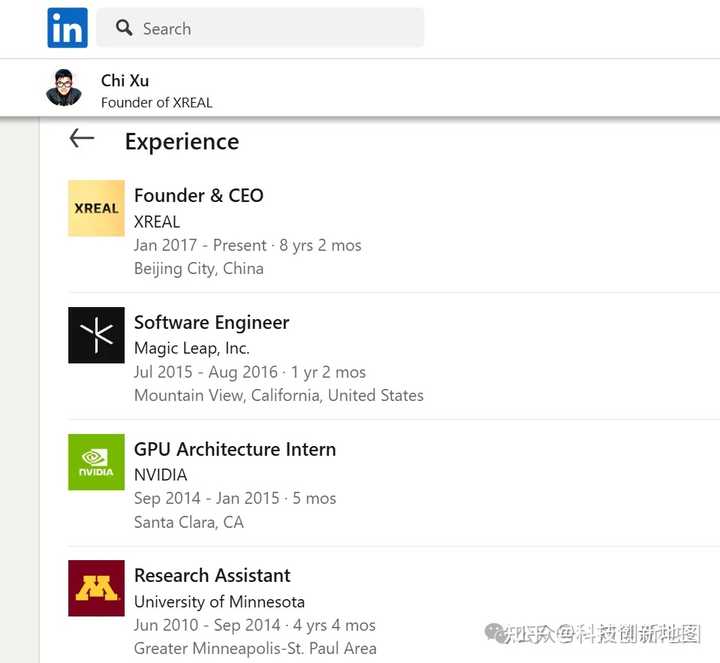Click Chi Xu's profile avatar
720x663 pixels.
[x=64, y=88]
